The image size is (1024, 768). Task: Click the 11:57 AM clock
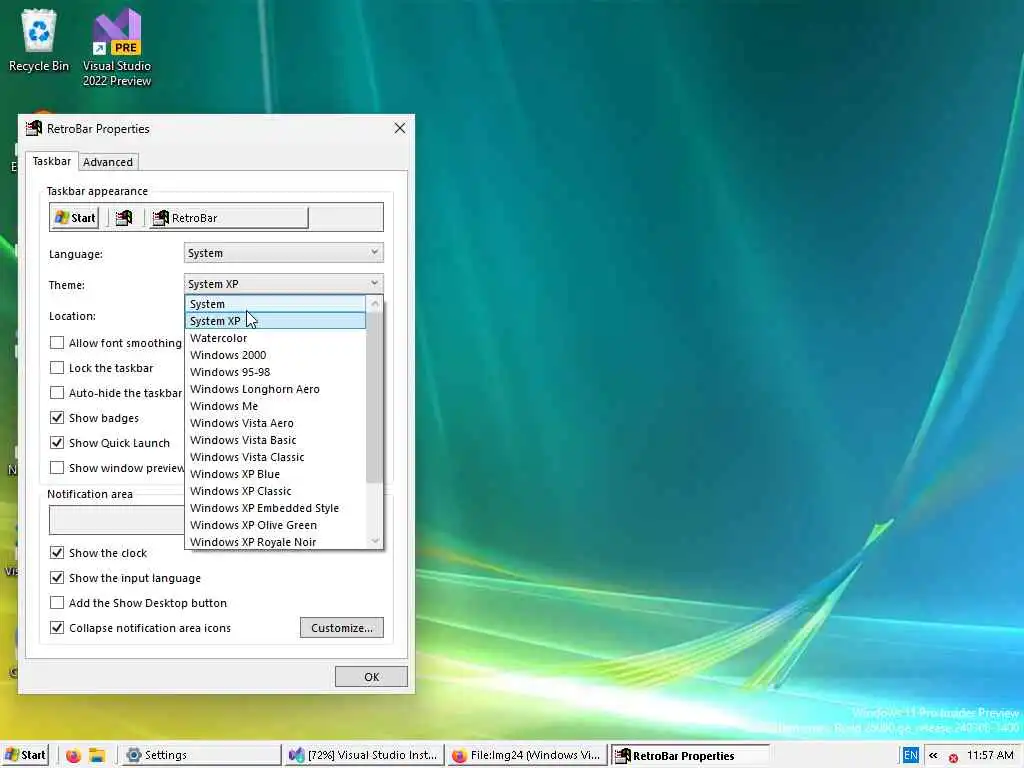[x=990, y=755]
